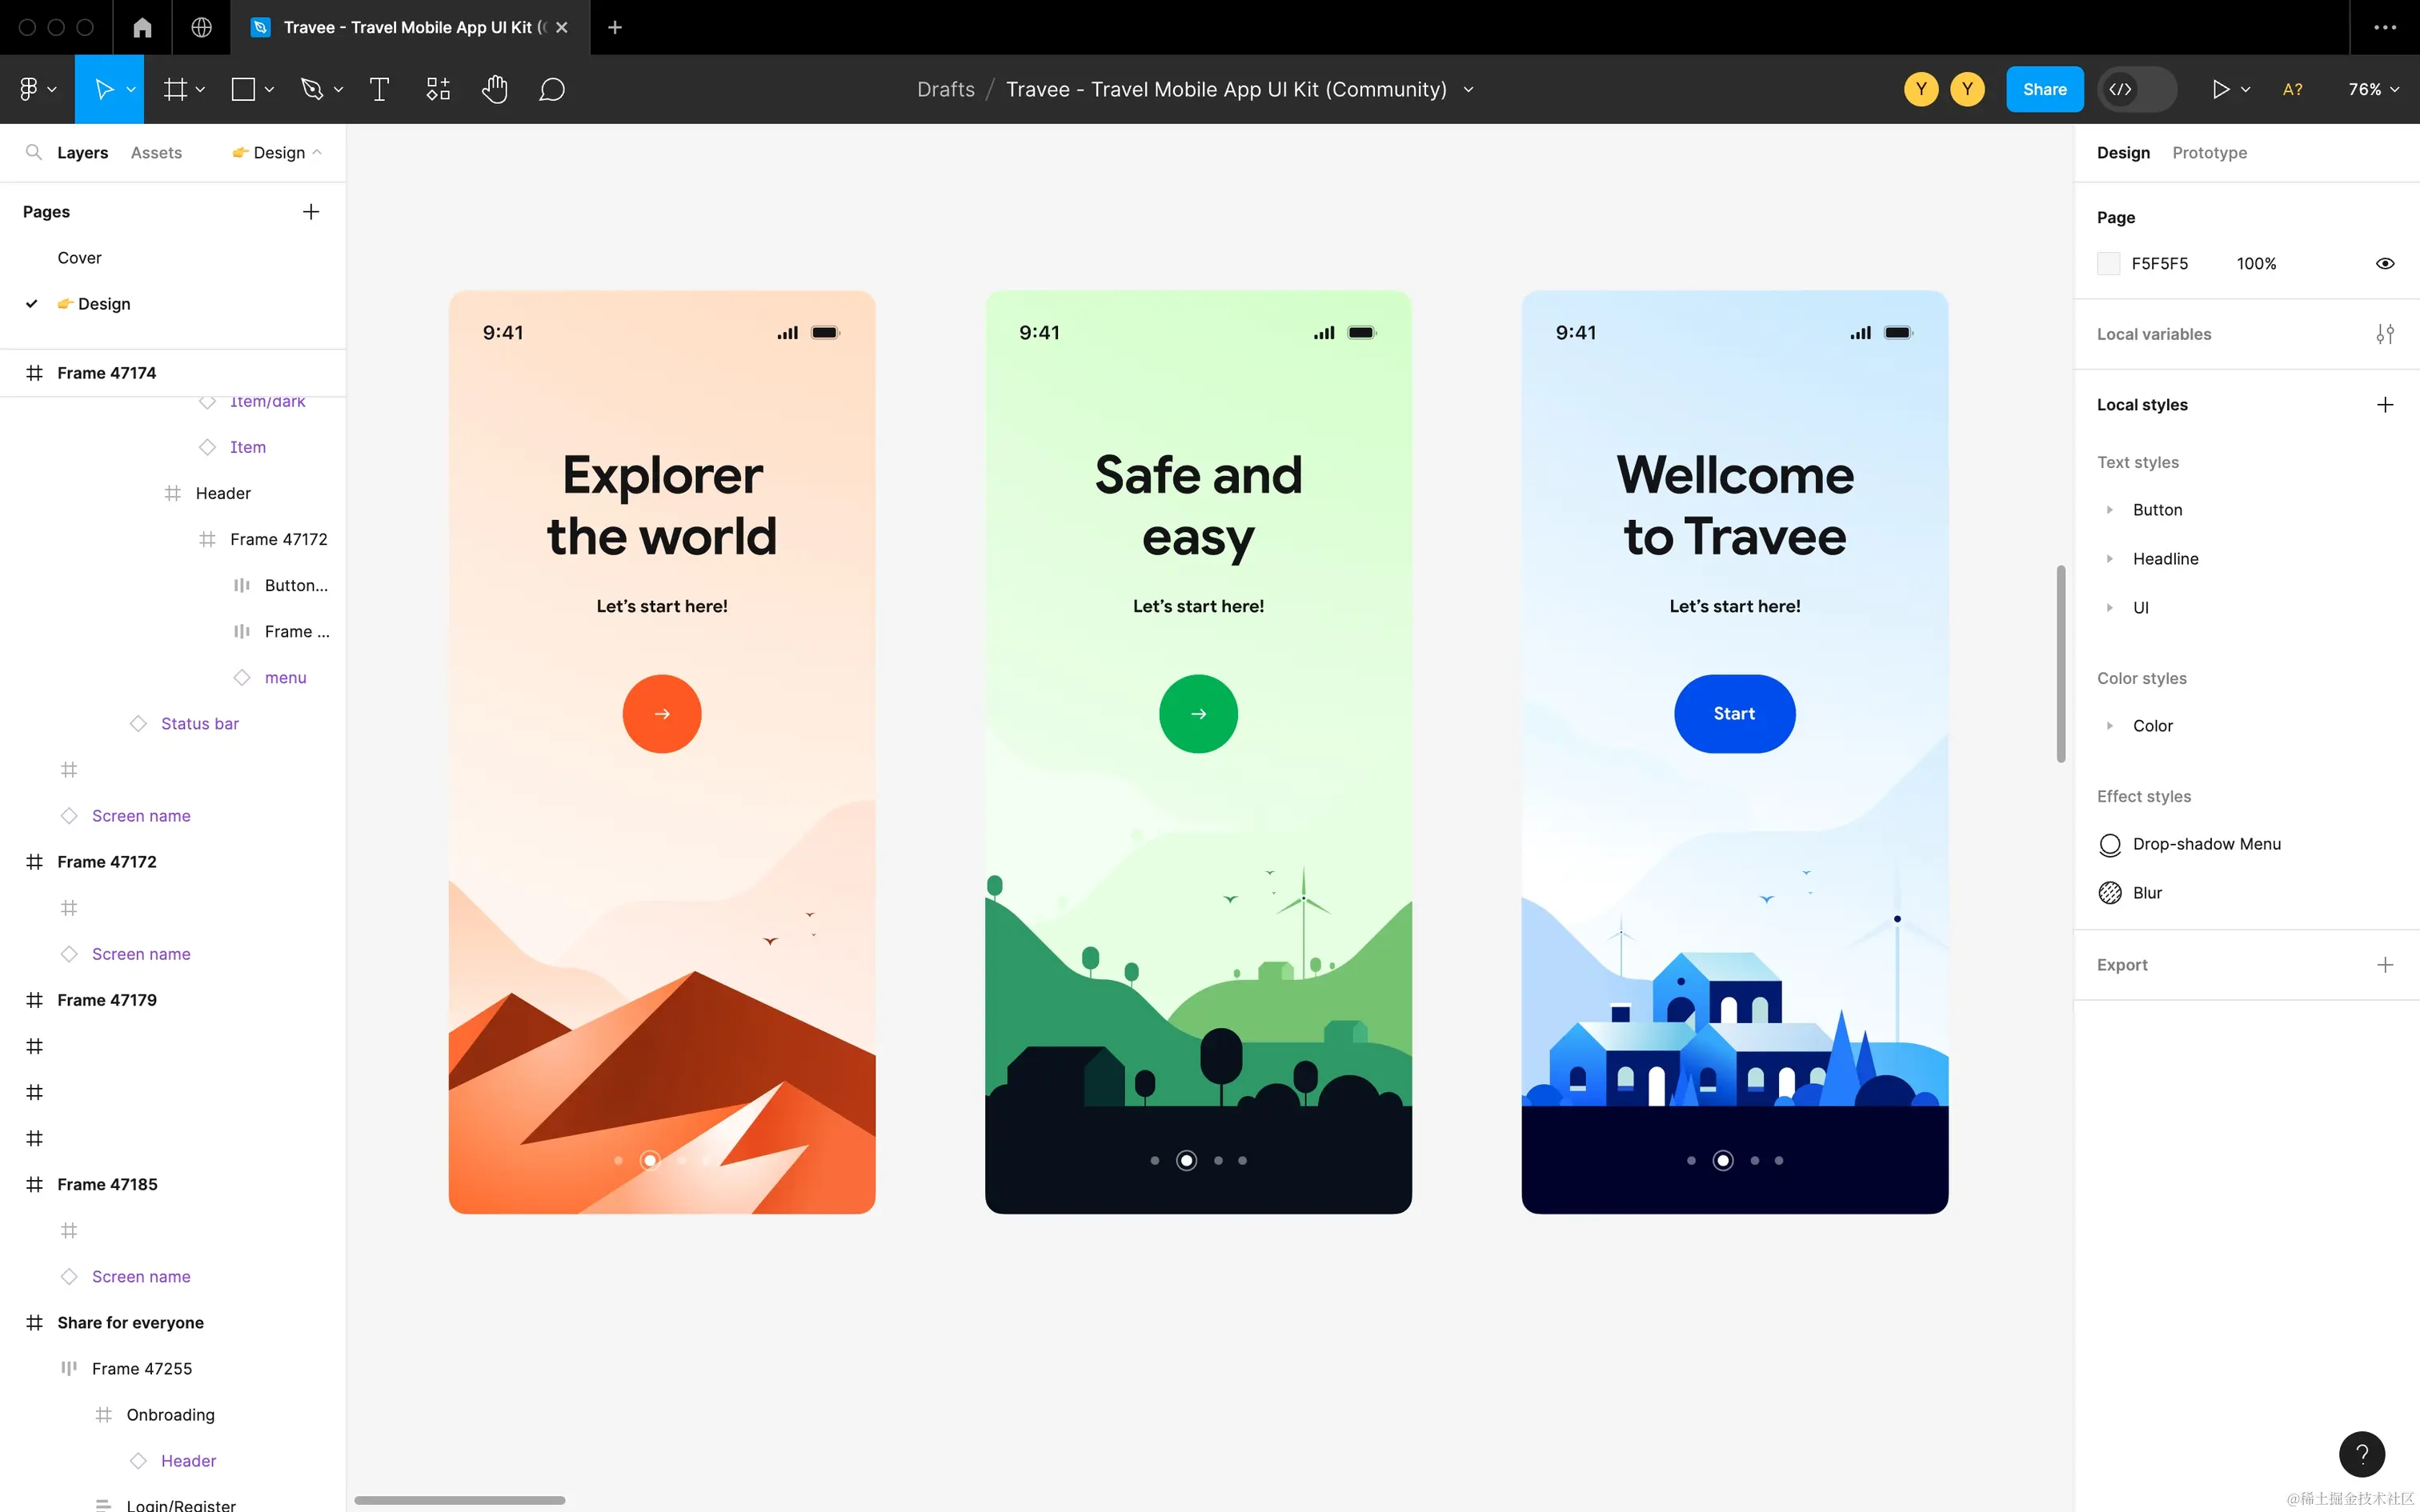
Task: Open the help question mark button
Action: pyautogui.click(x=2361, y=1454)
